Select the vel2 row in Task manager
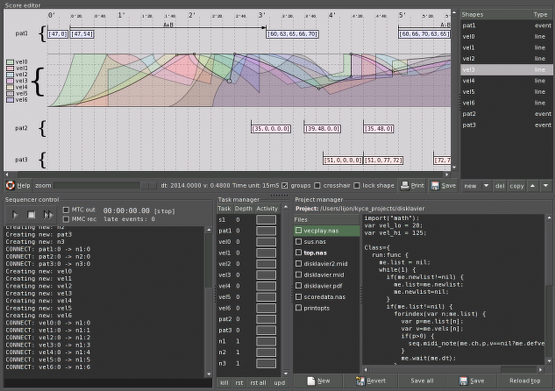 click(249, 264)
